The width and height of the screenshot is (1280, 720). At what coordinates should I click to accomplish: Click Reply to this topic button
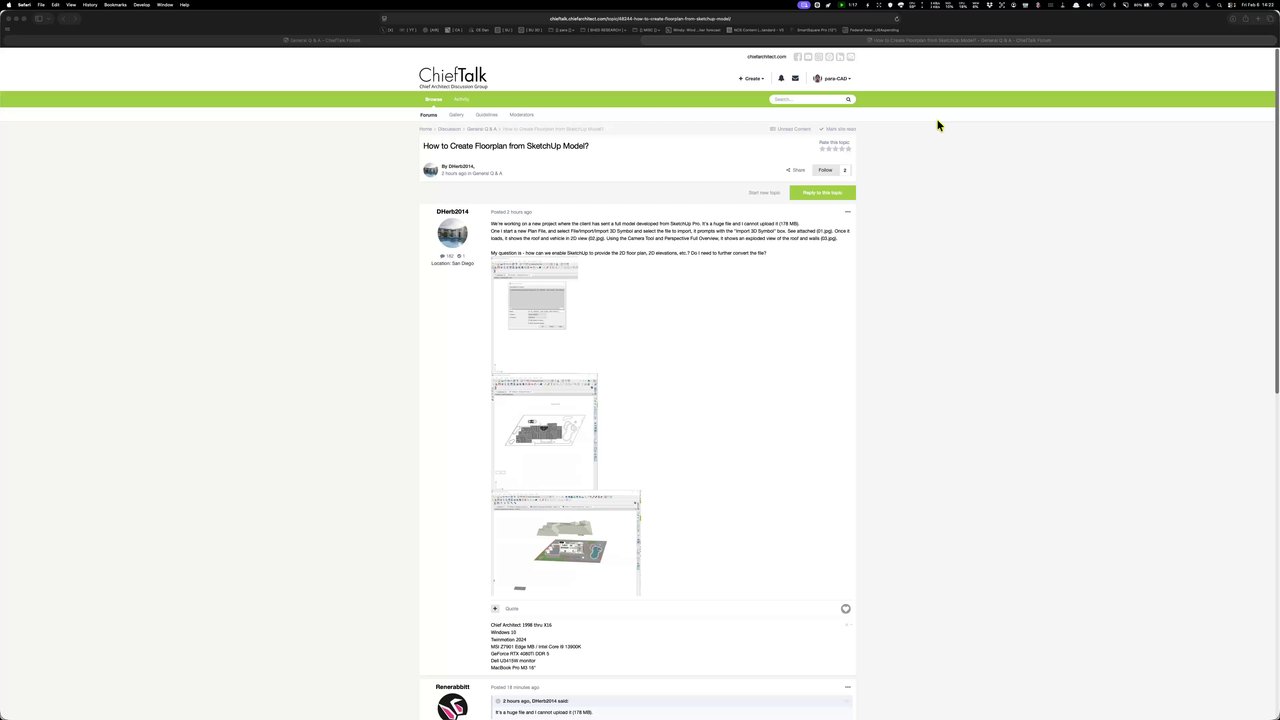pyautogui.click(x=822, y=193)
